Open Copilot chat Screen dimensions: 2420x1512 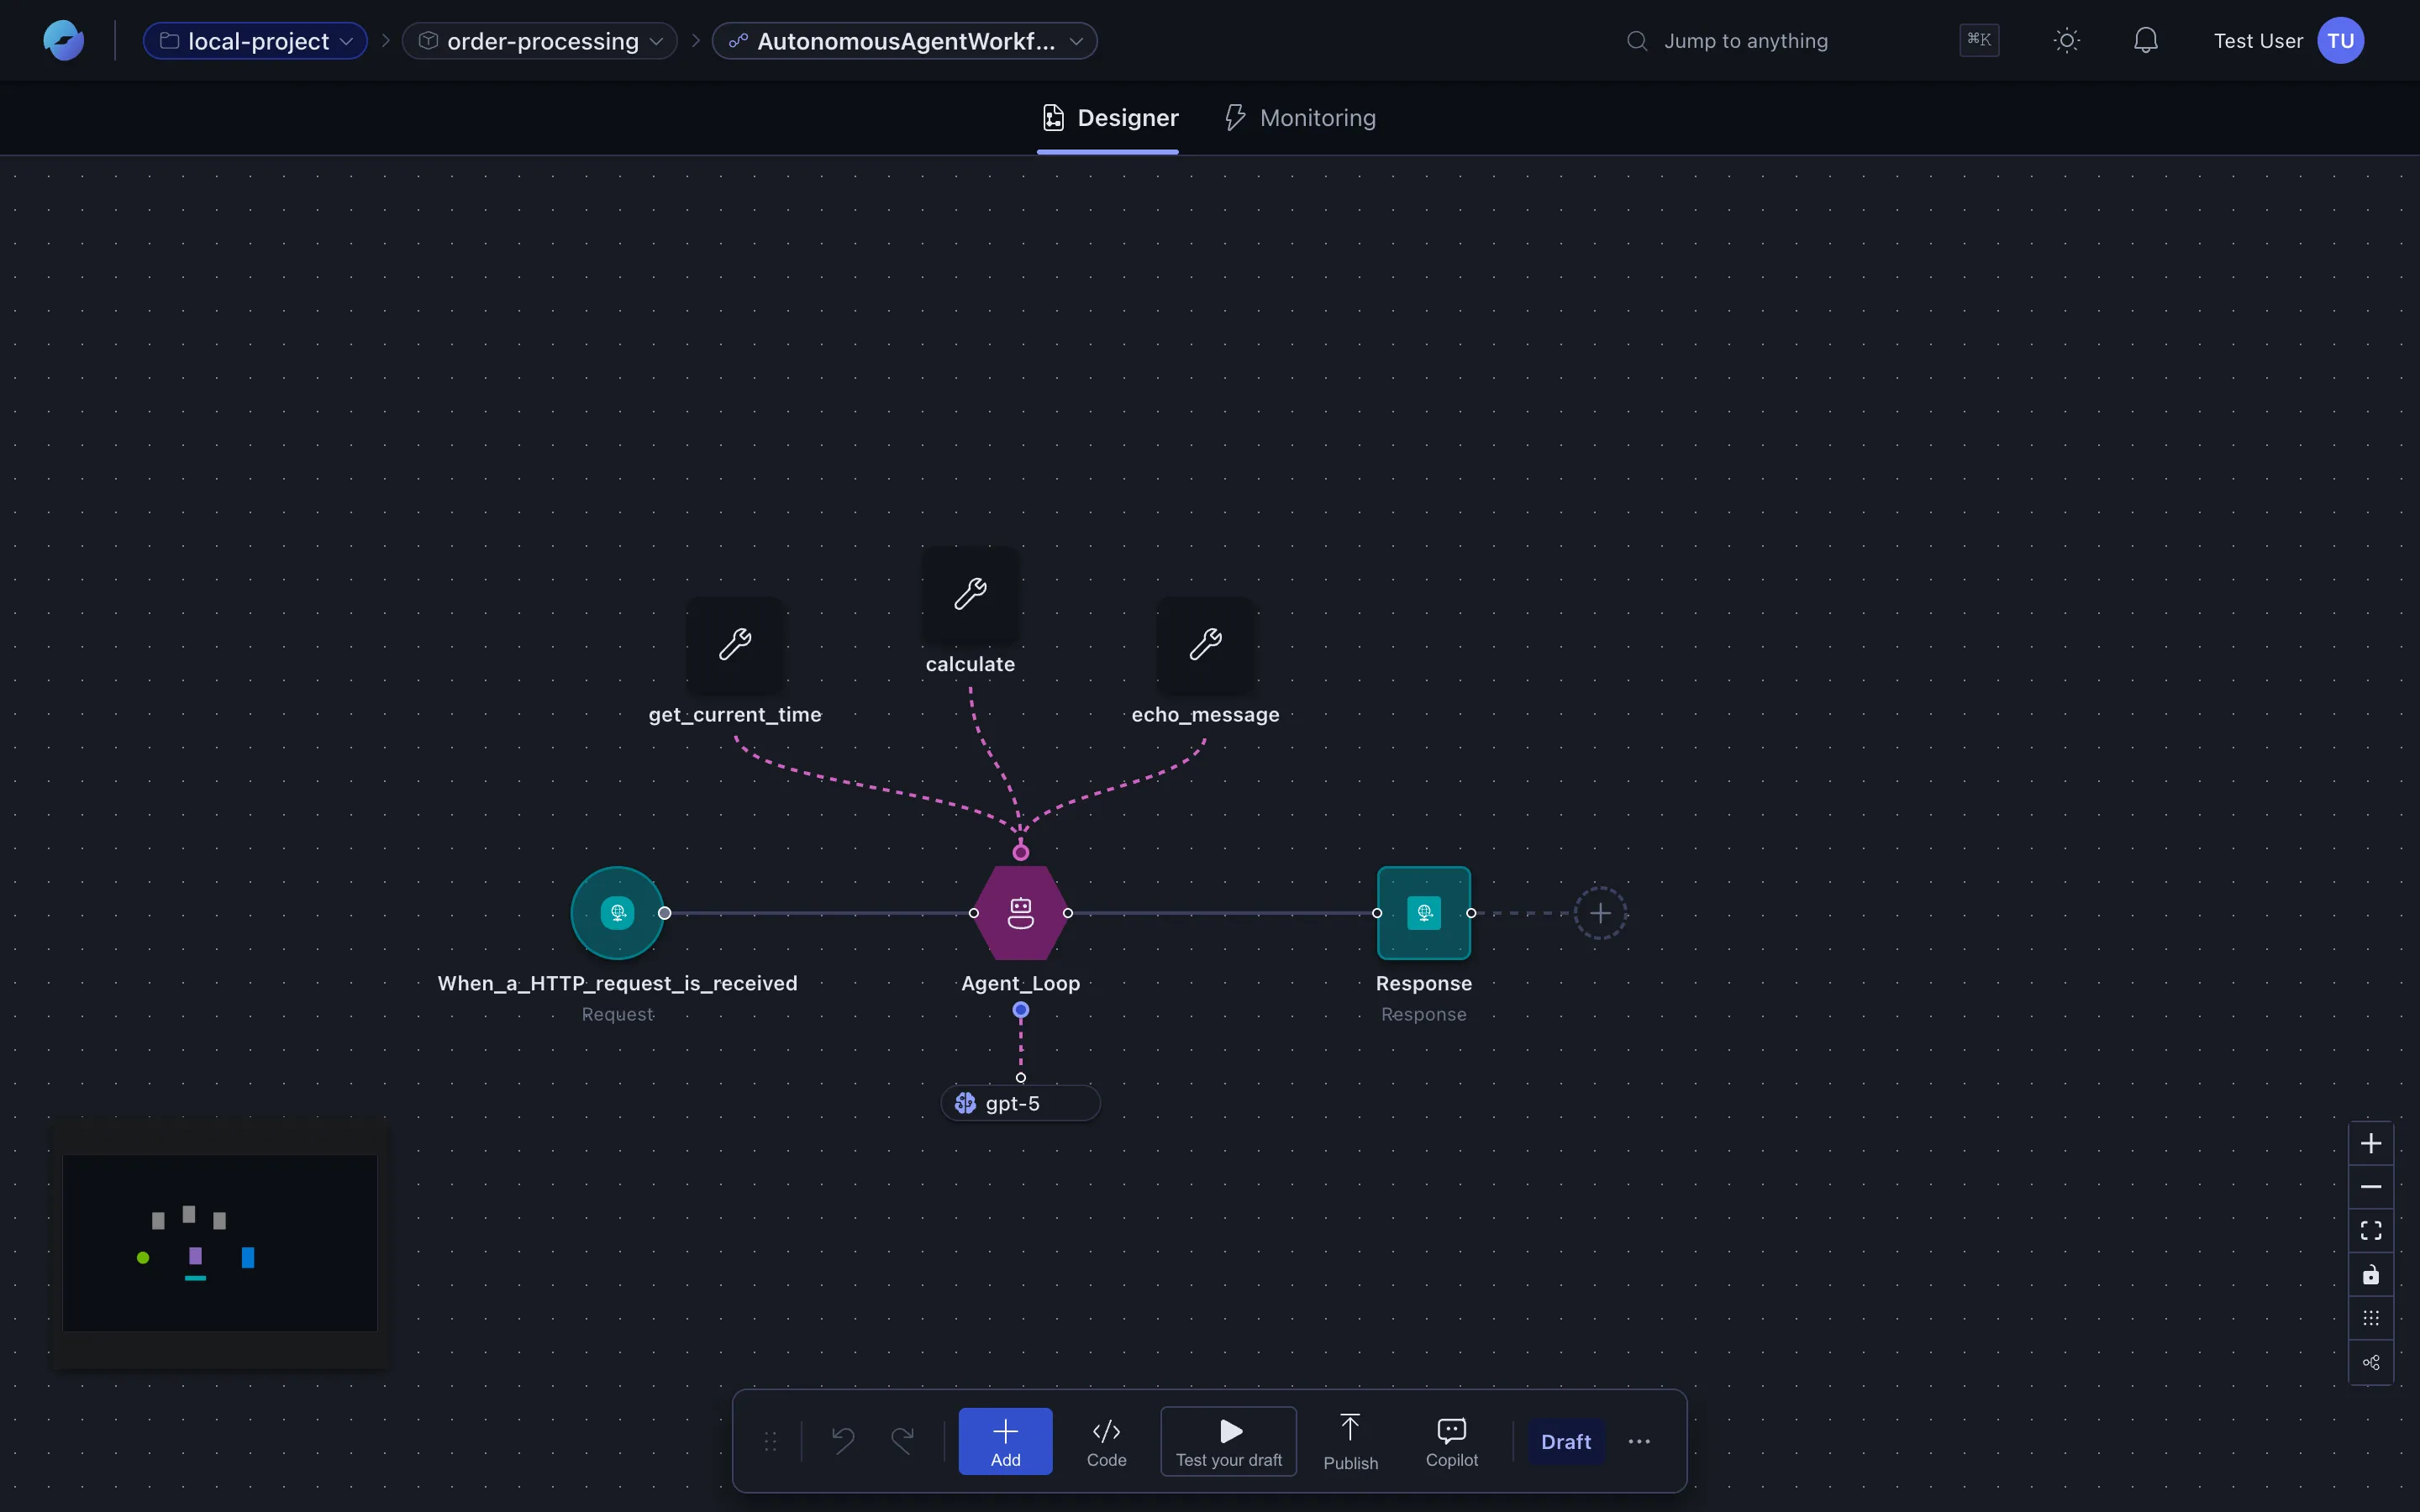(1451, 1442)
